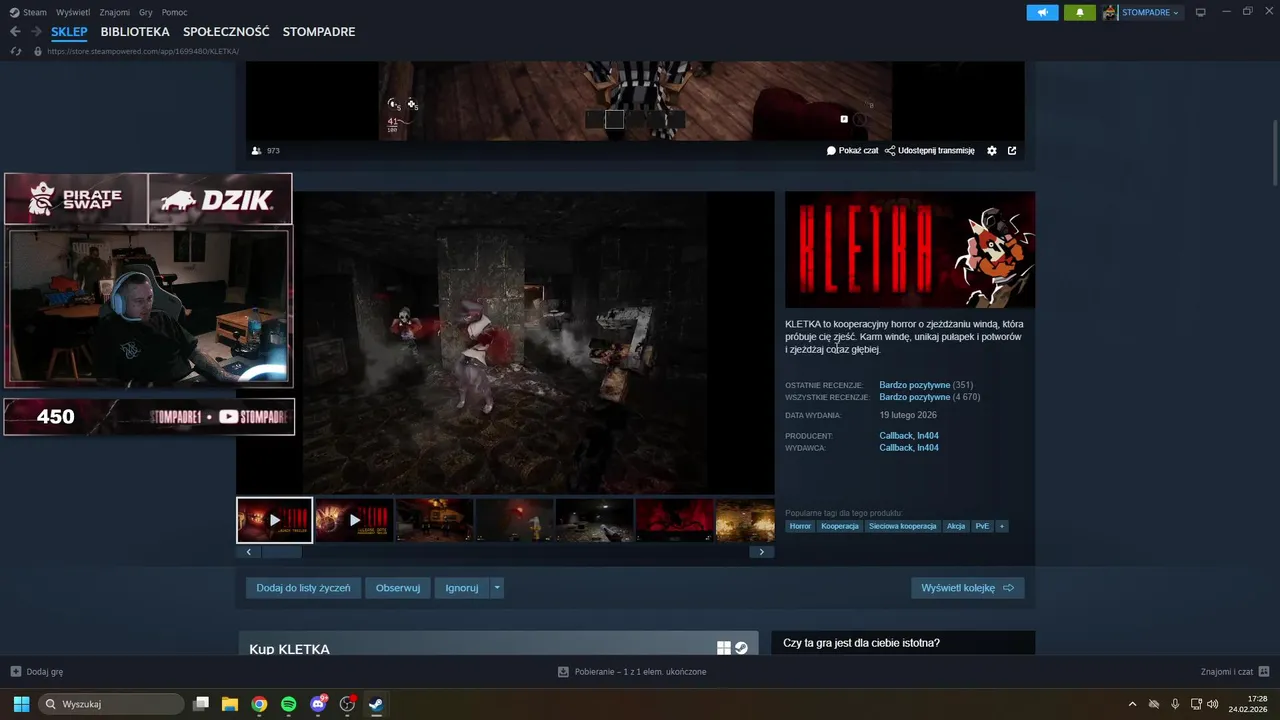The width and height of the screenshot is (1280, 720).
Task: Click the padlock icon by the URL
Action: point(38,51)
